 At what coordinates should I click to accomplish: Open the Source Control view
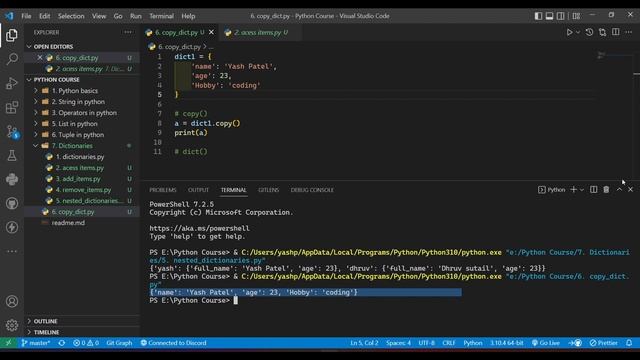click(x=12, y=131)
